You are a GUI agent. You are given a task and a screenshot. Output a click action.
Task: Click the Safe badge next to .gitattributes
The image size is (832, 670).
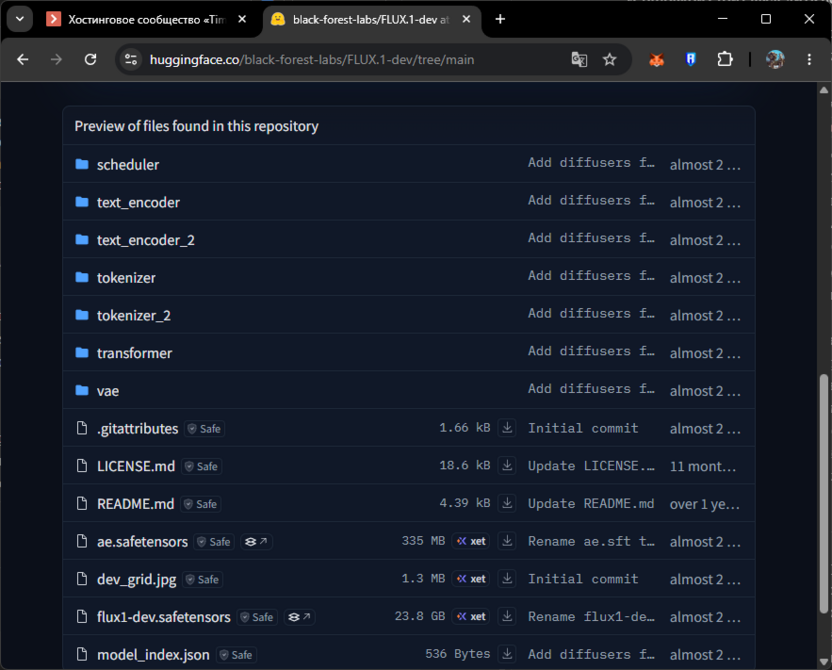[x=204, y=429]
